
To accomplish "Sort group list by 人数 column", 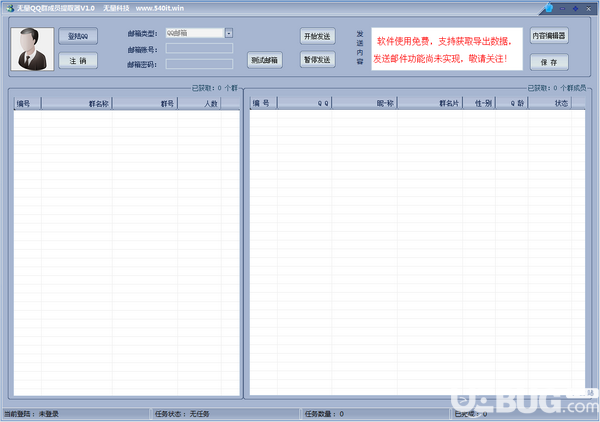I will (199, 103).
